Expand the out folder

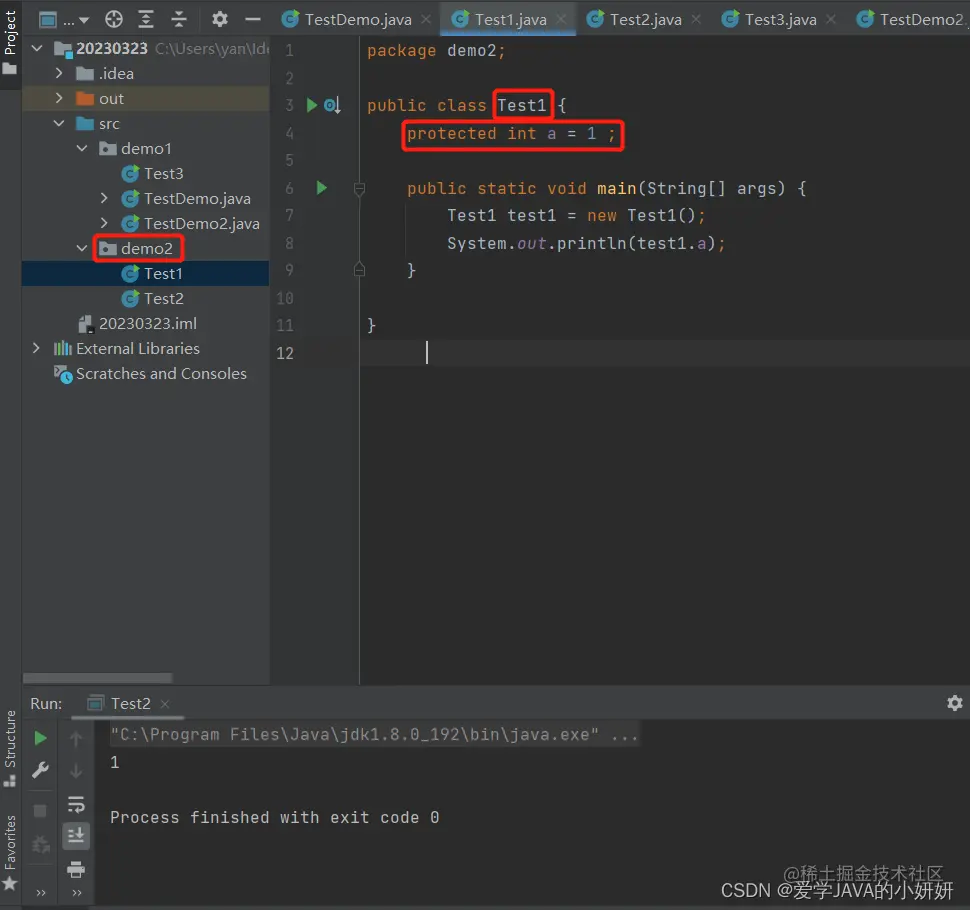59,98
